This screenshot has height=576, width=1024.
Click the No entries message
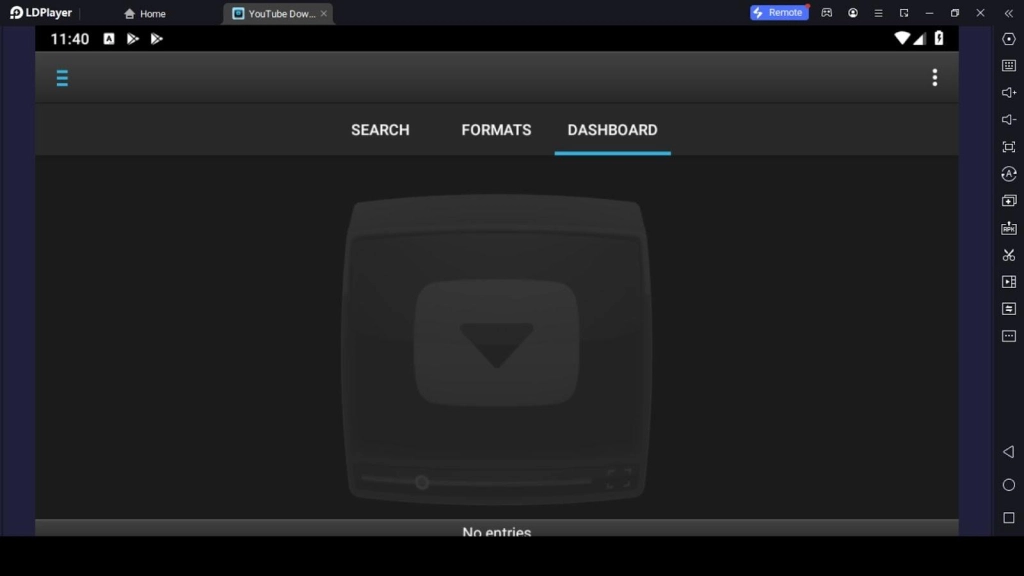[496, 531]
